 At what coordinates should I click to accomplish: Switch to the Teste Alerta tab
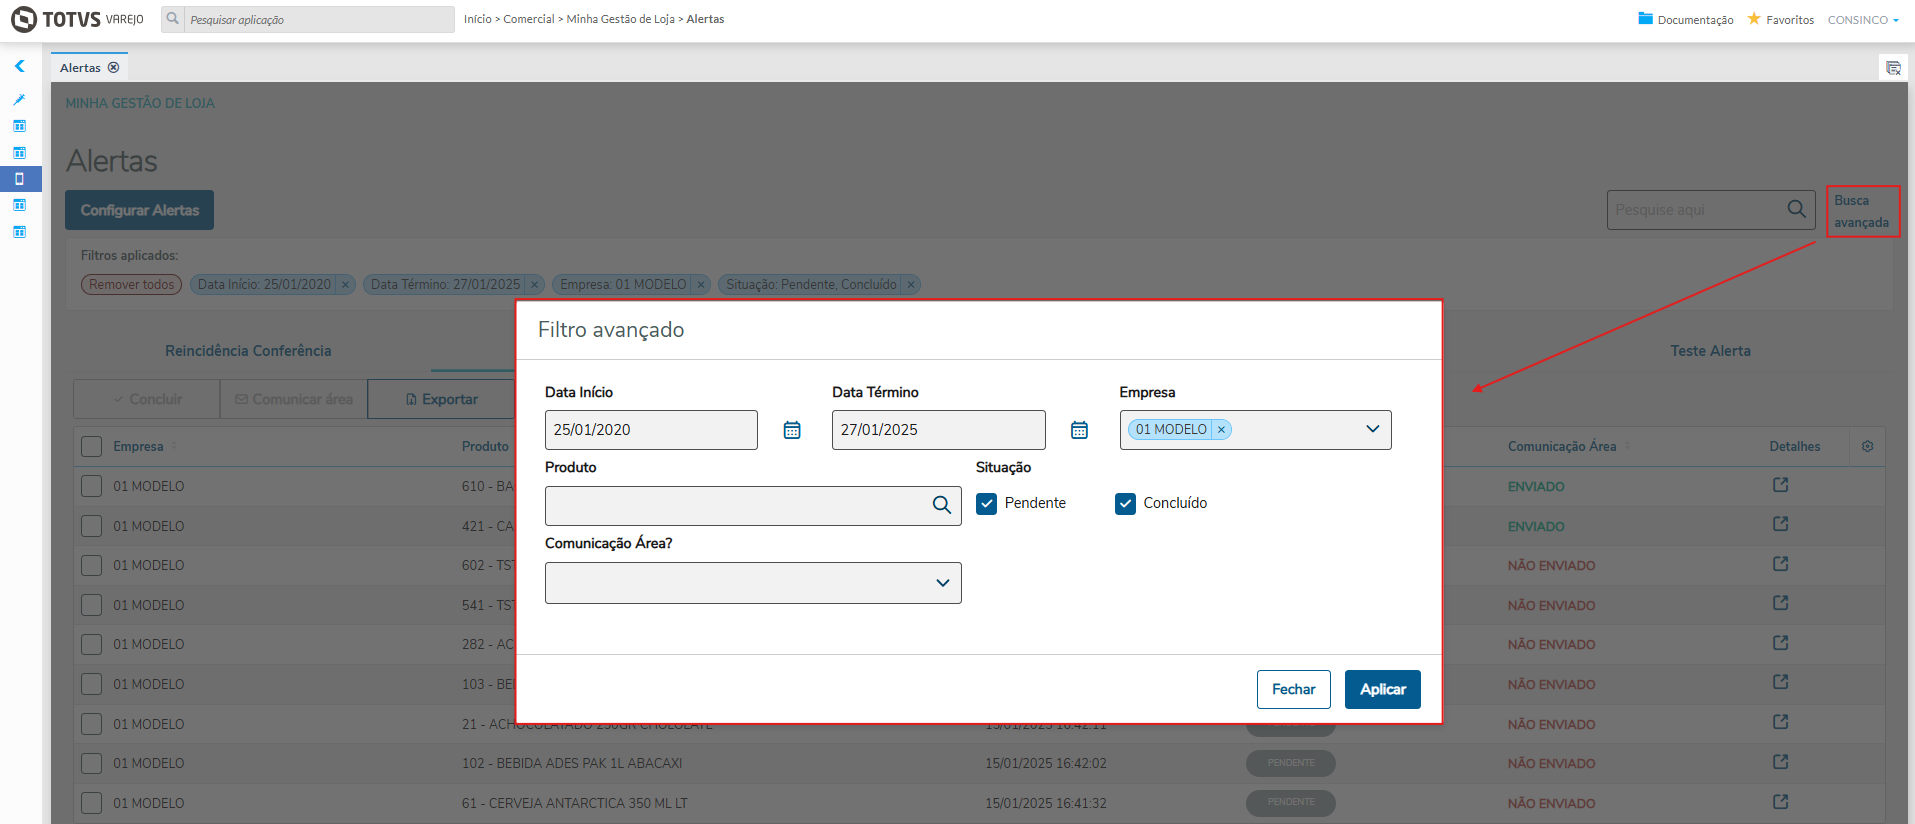coord(1710,351)
